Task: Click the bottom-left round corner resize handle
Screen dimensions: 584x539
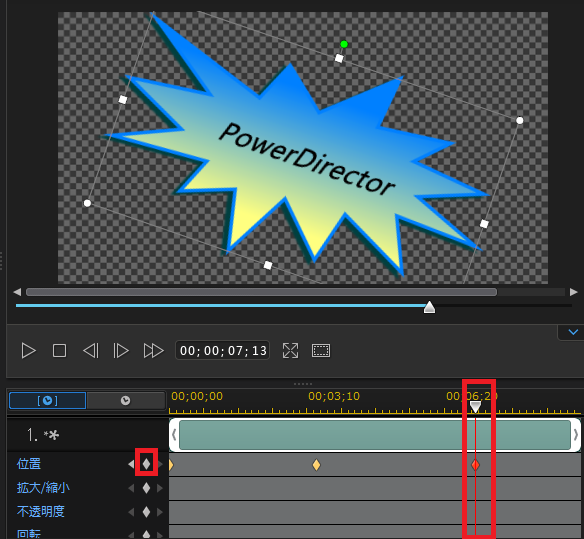Action: pyautogui.click(x=87, y=203)
